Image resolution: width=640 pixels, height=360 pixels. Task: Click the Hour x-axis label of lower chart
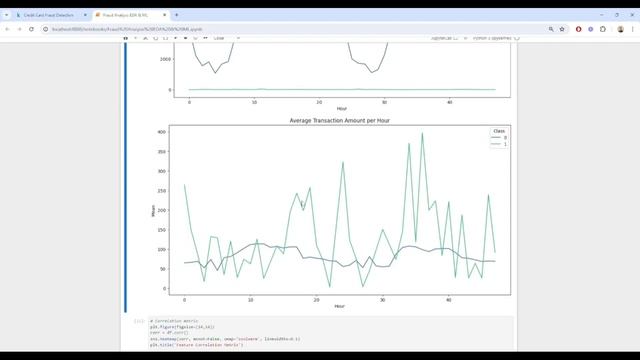340,306
